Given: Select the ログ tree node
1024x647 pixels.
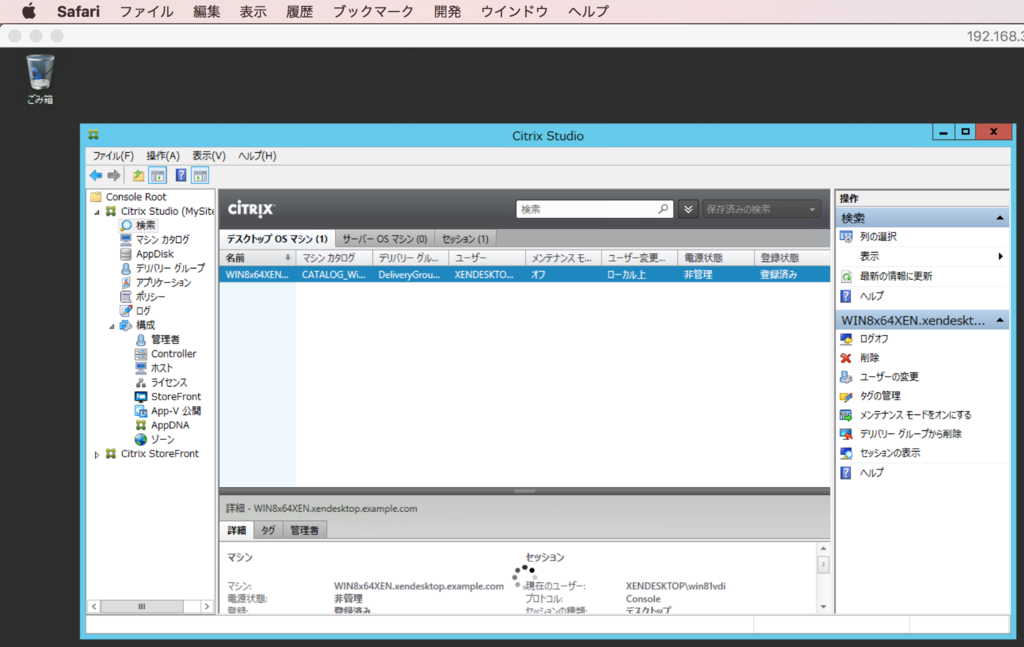Looking at the screenshot, I should click(143, 311).
